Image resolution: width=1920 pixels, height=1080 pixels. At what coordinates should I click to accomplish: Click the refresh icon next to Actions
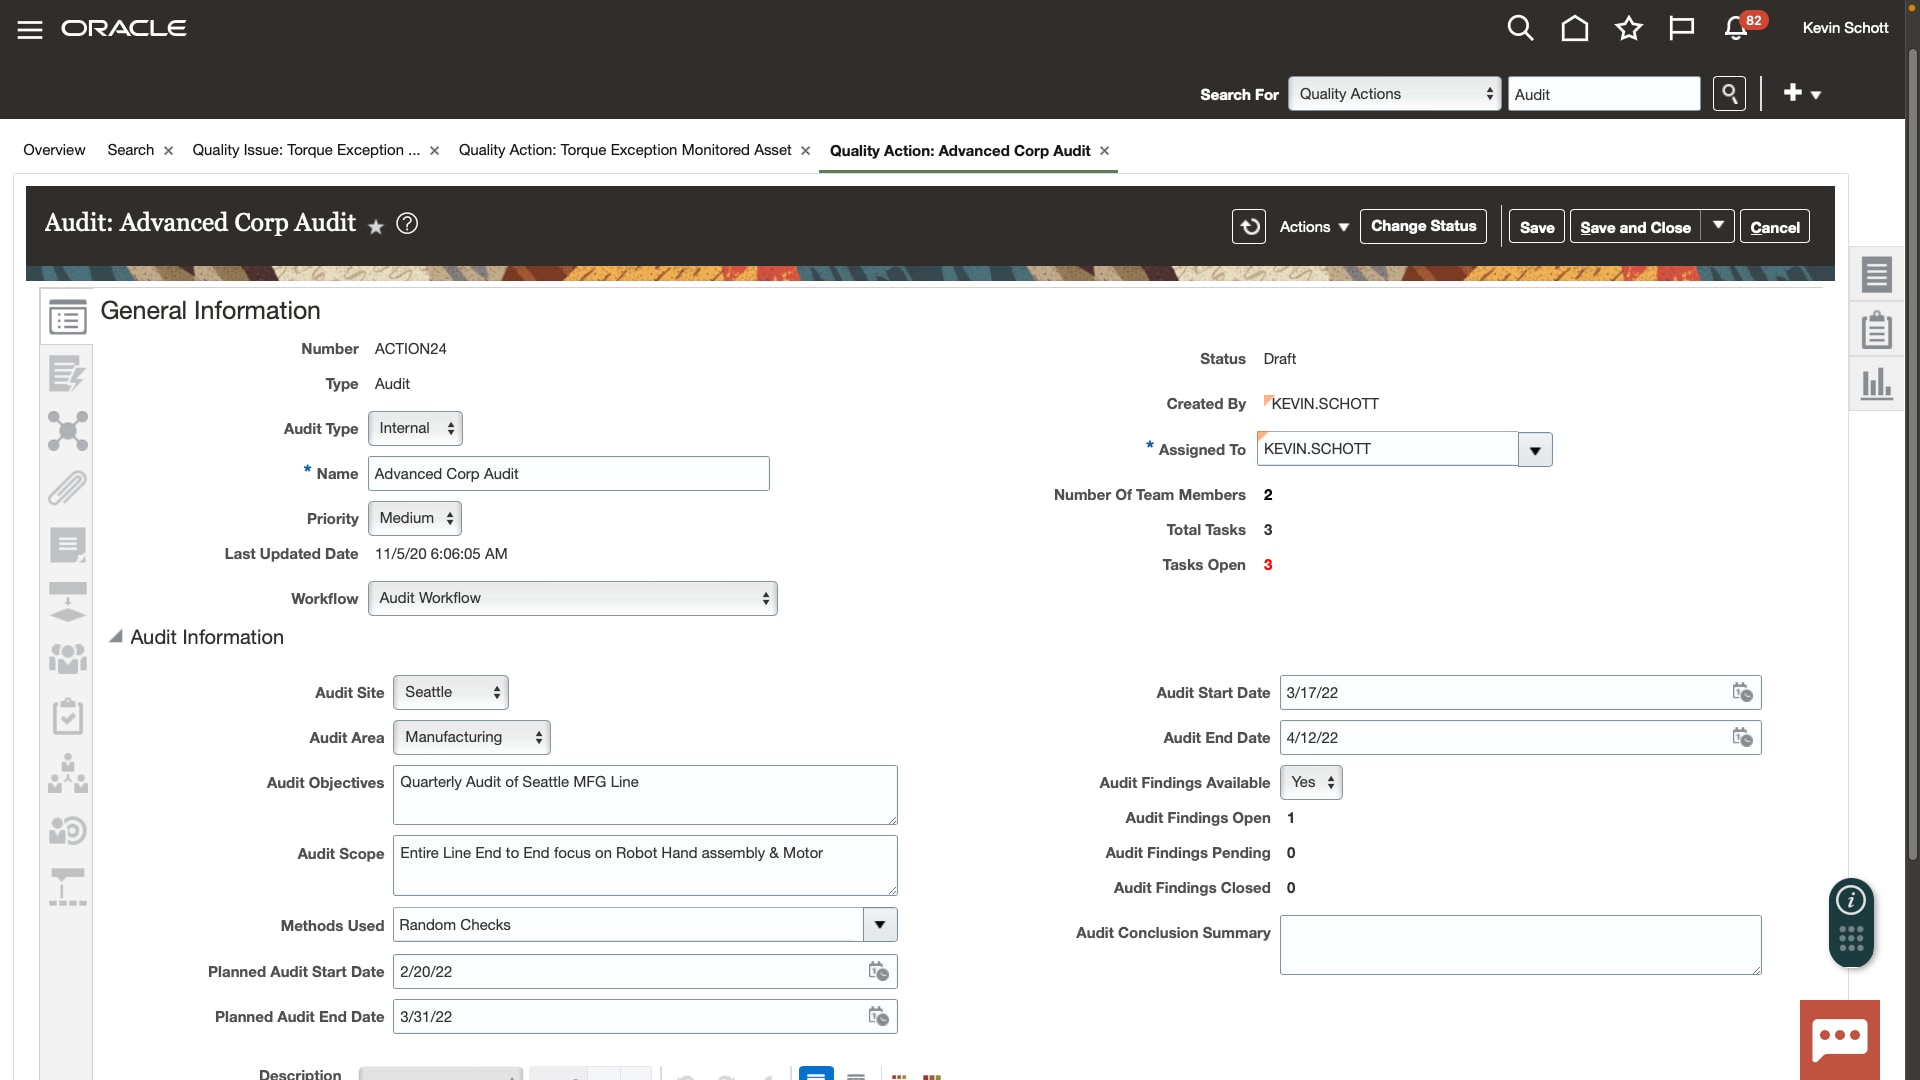(x=1249, y=227)
